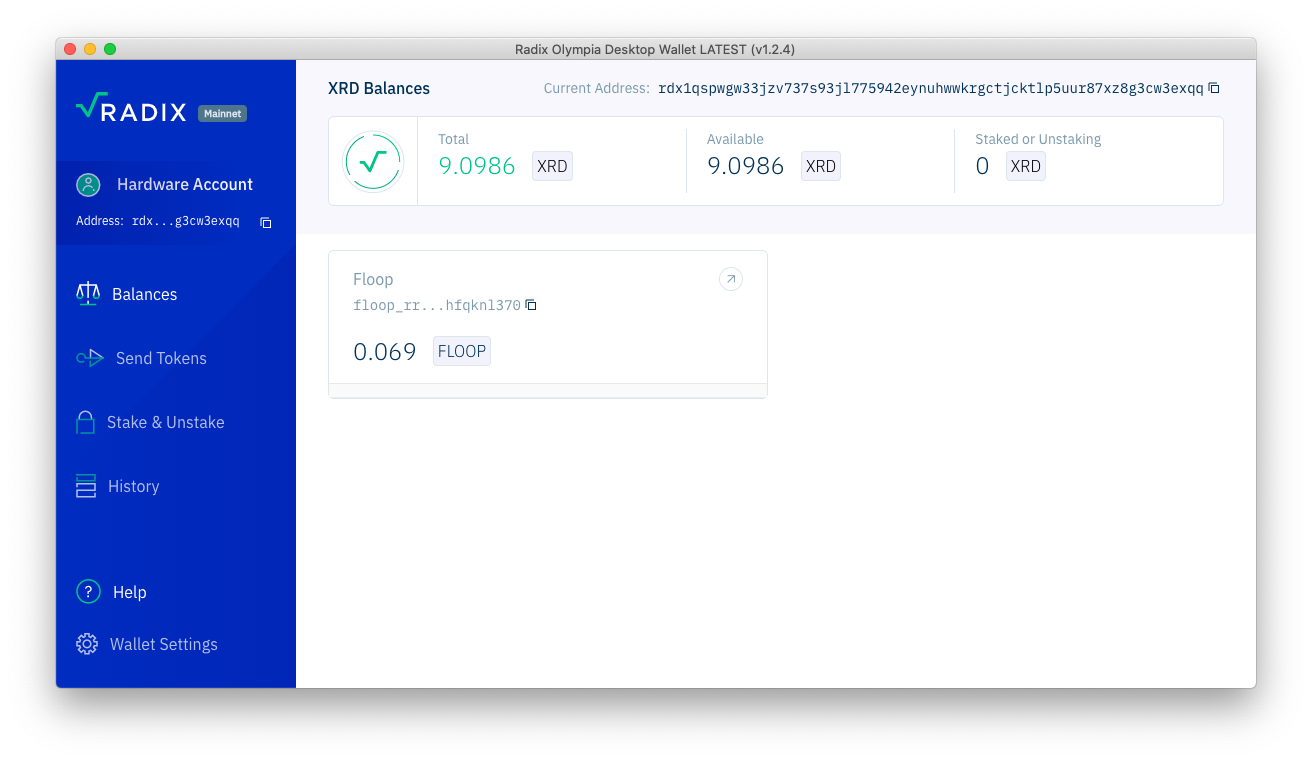Click the Help question mark icon
1312x762 pixels.
[x=88, y=592]
